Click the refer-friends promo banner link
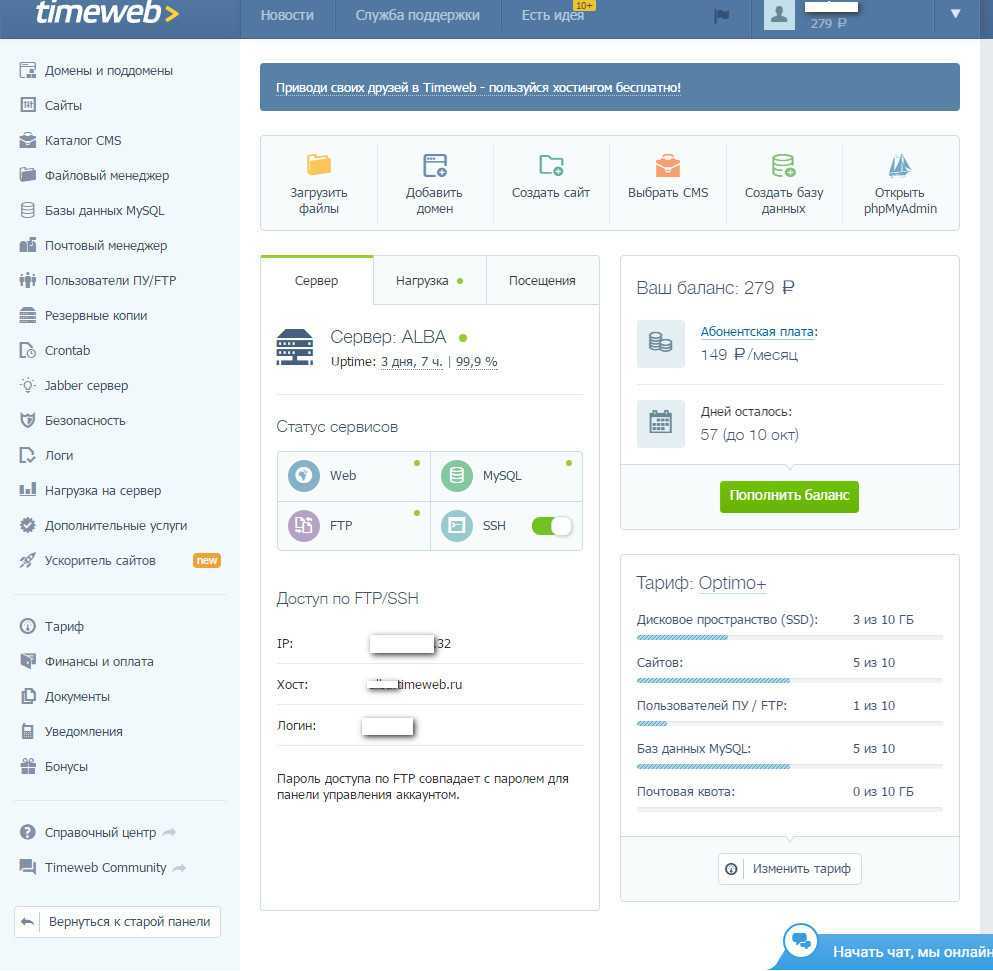Image resolution: width=993 pixels, height=971 pixels. pos(478,87)
